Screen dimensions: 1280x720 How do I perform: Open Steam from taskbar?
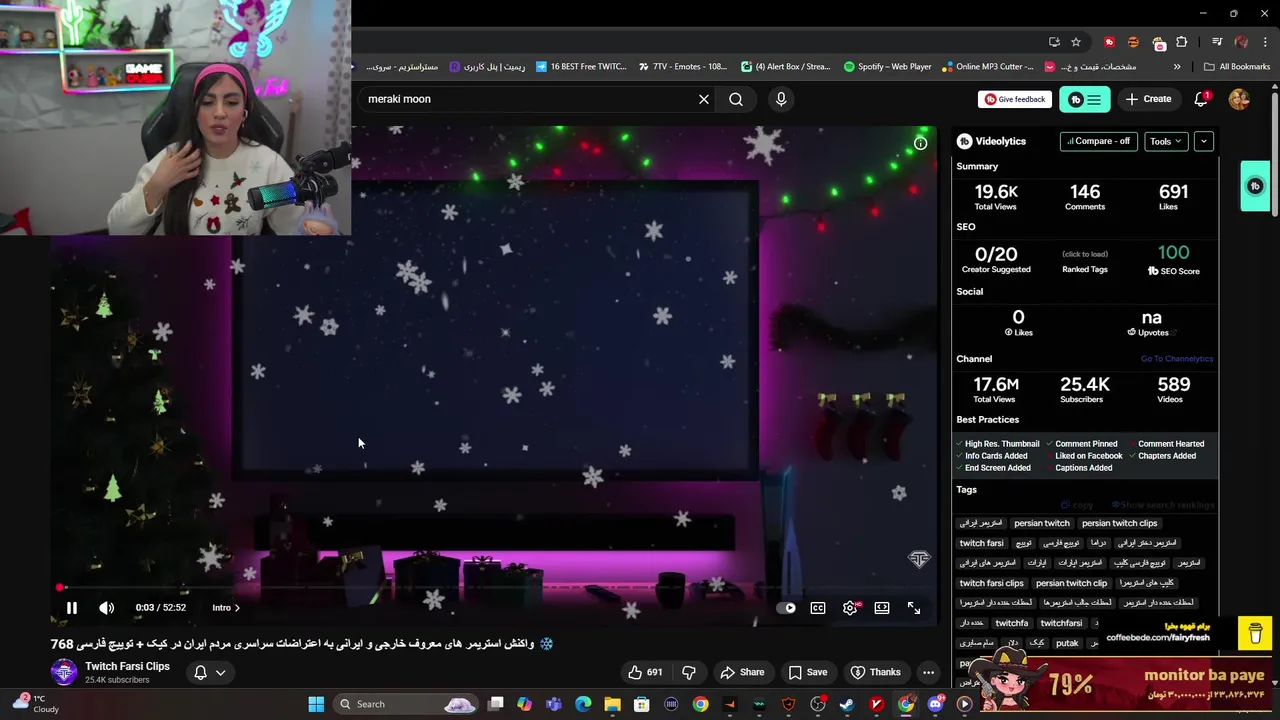tap(847, 704)
